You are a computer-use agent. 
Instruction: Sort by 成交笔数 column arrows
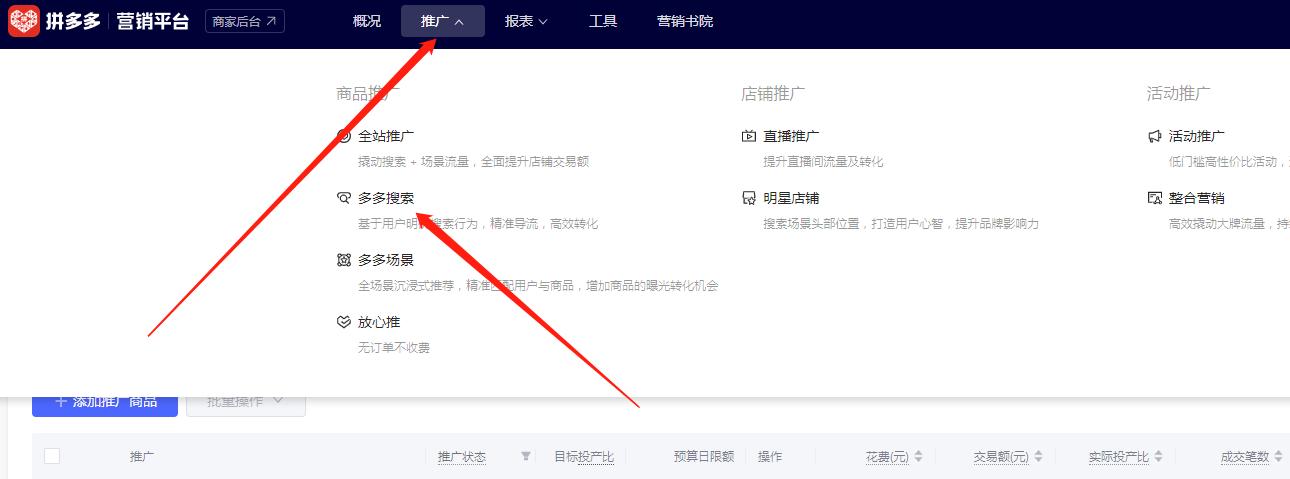click(x=1279, y=457)
